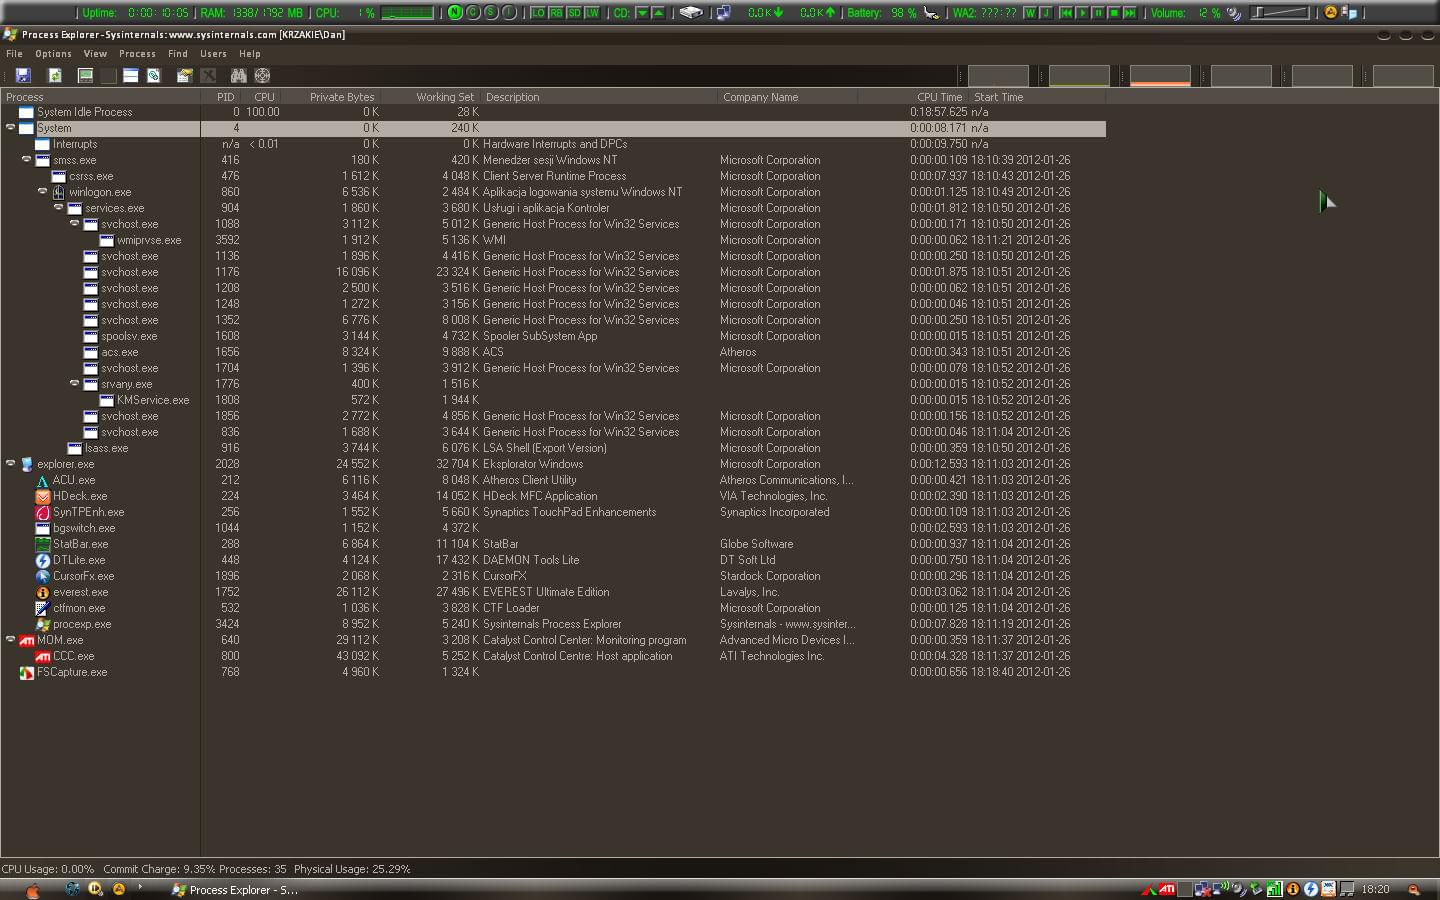
Task: Select the procexp.exe process row
Action: click(x=553, y=624)
